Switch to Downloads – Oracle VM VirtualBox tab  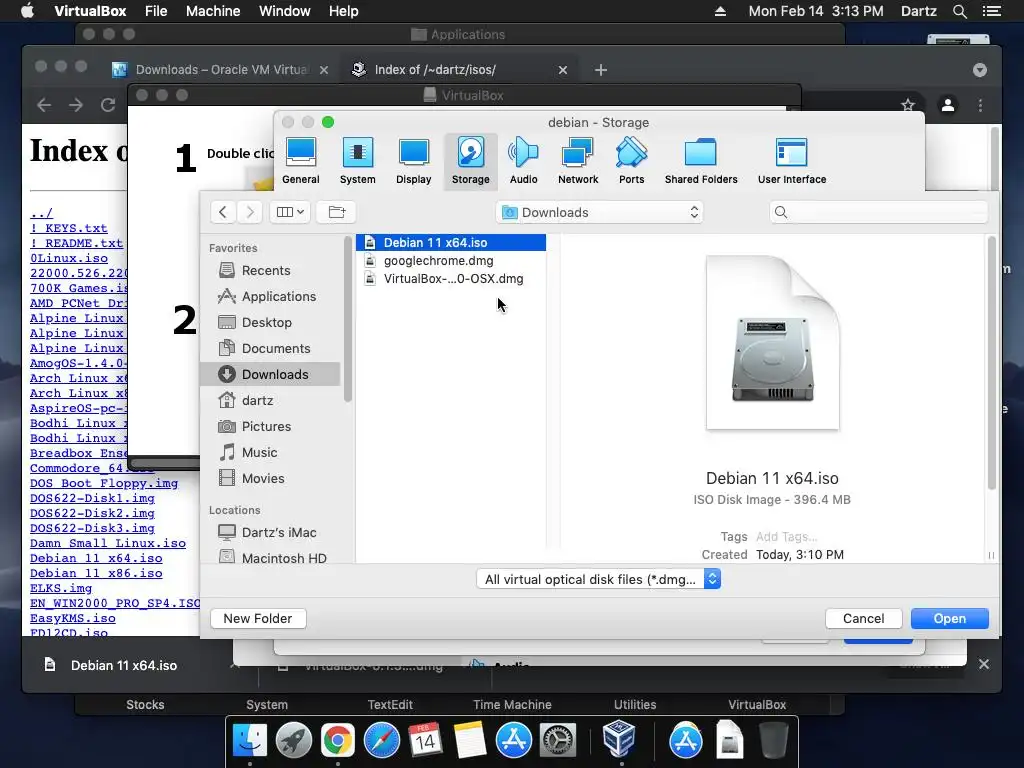tap(221, 69)
